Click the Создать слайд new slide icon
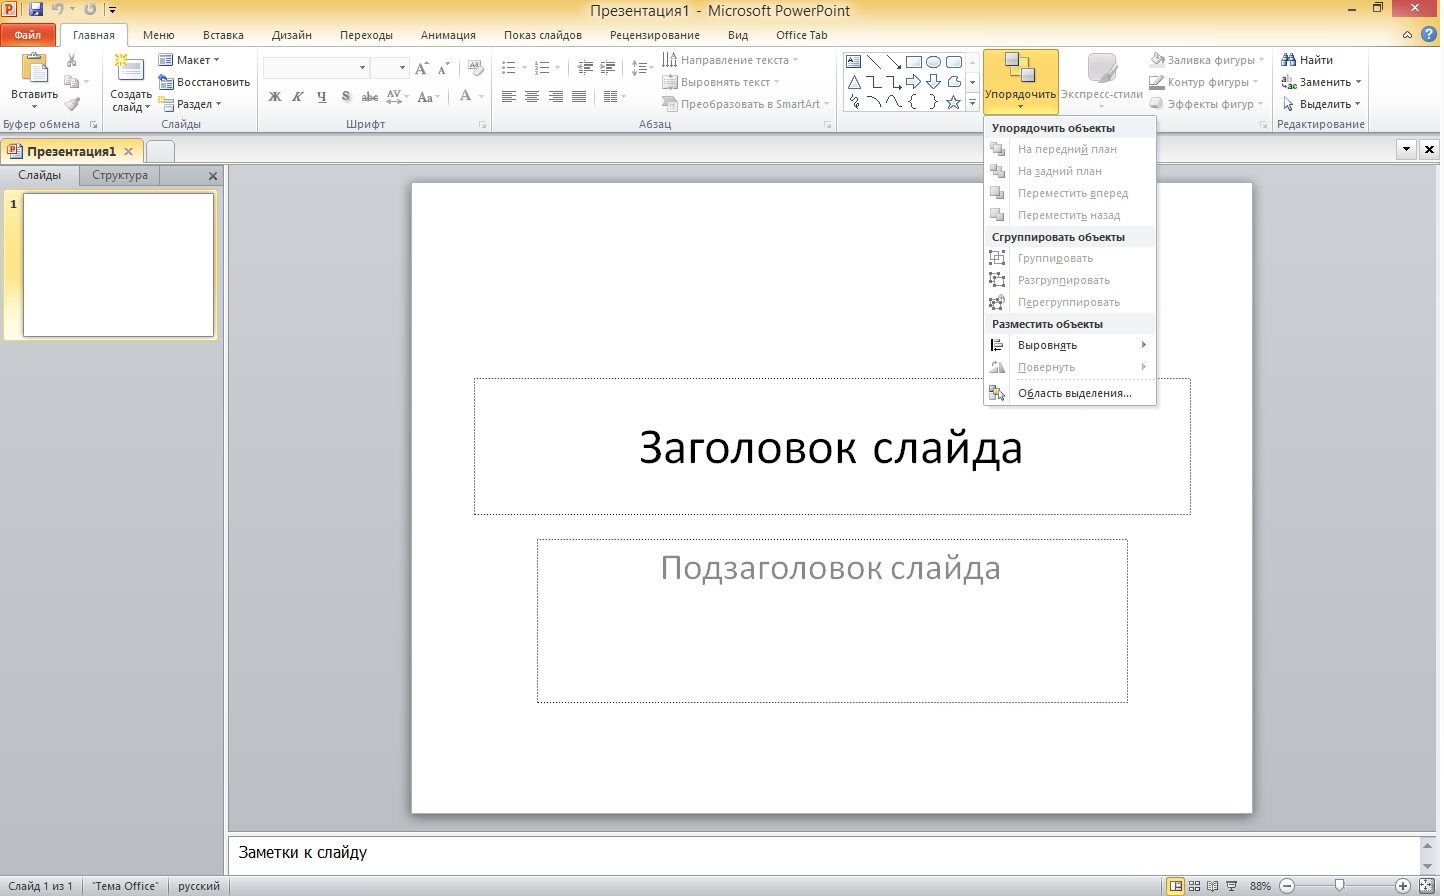1444x896 pixels. point(129,67)
